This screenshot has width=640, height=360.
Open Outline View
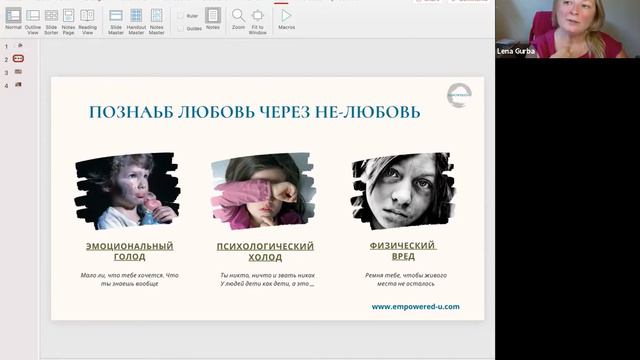coord(33,22)
